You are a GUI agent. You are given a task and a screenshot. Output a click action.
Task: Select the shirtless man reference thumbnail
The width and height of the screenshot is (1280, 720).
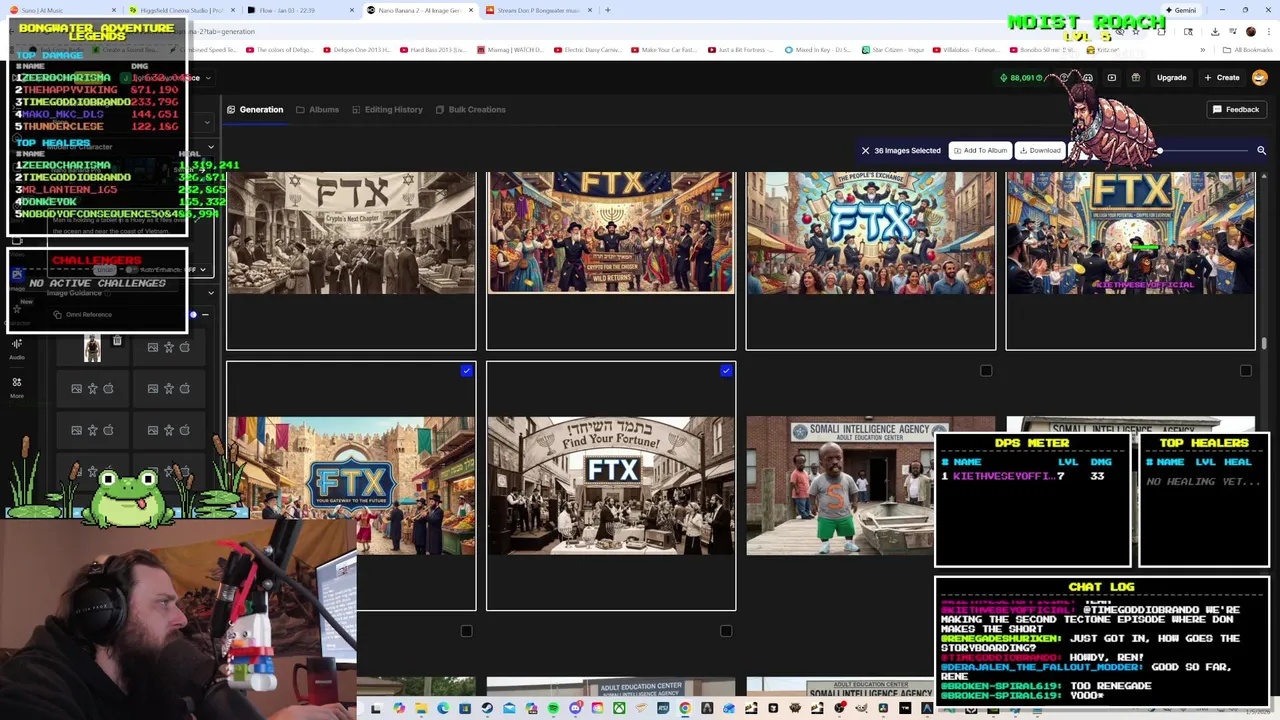pyautogui.click(x=92, y=347)
